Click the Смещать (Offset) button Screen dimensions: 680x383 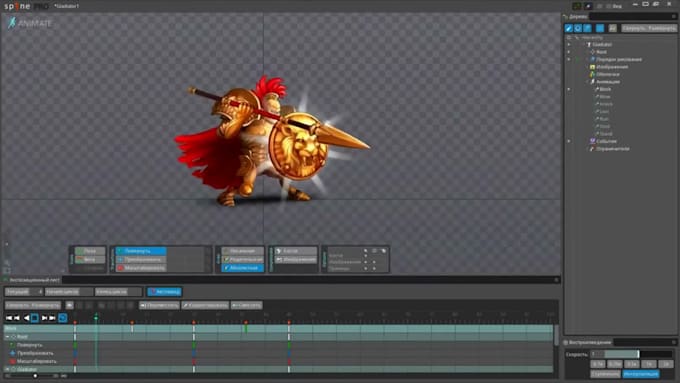tap(246, 305)
